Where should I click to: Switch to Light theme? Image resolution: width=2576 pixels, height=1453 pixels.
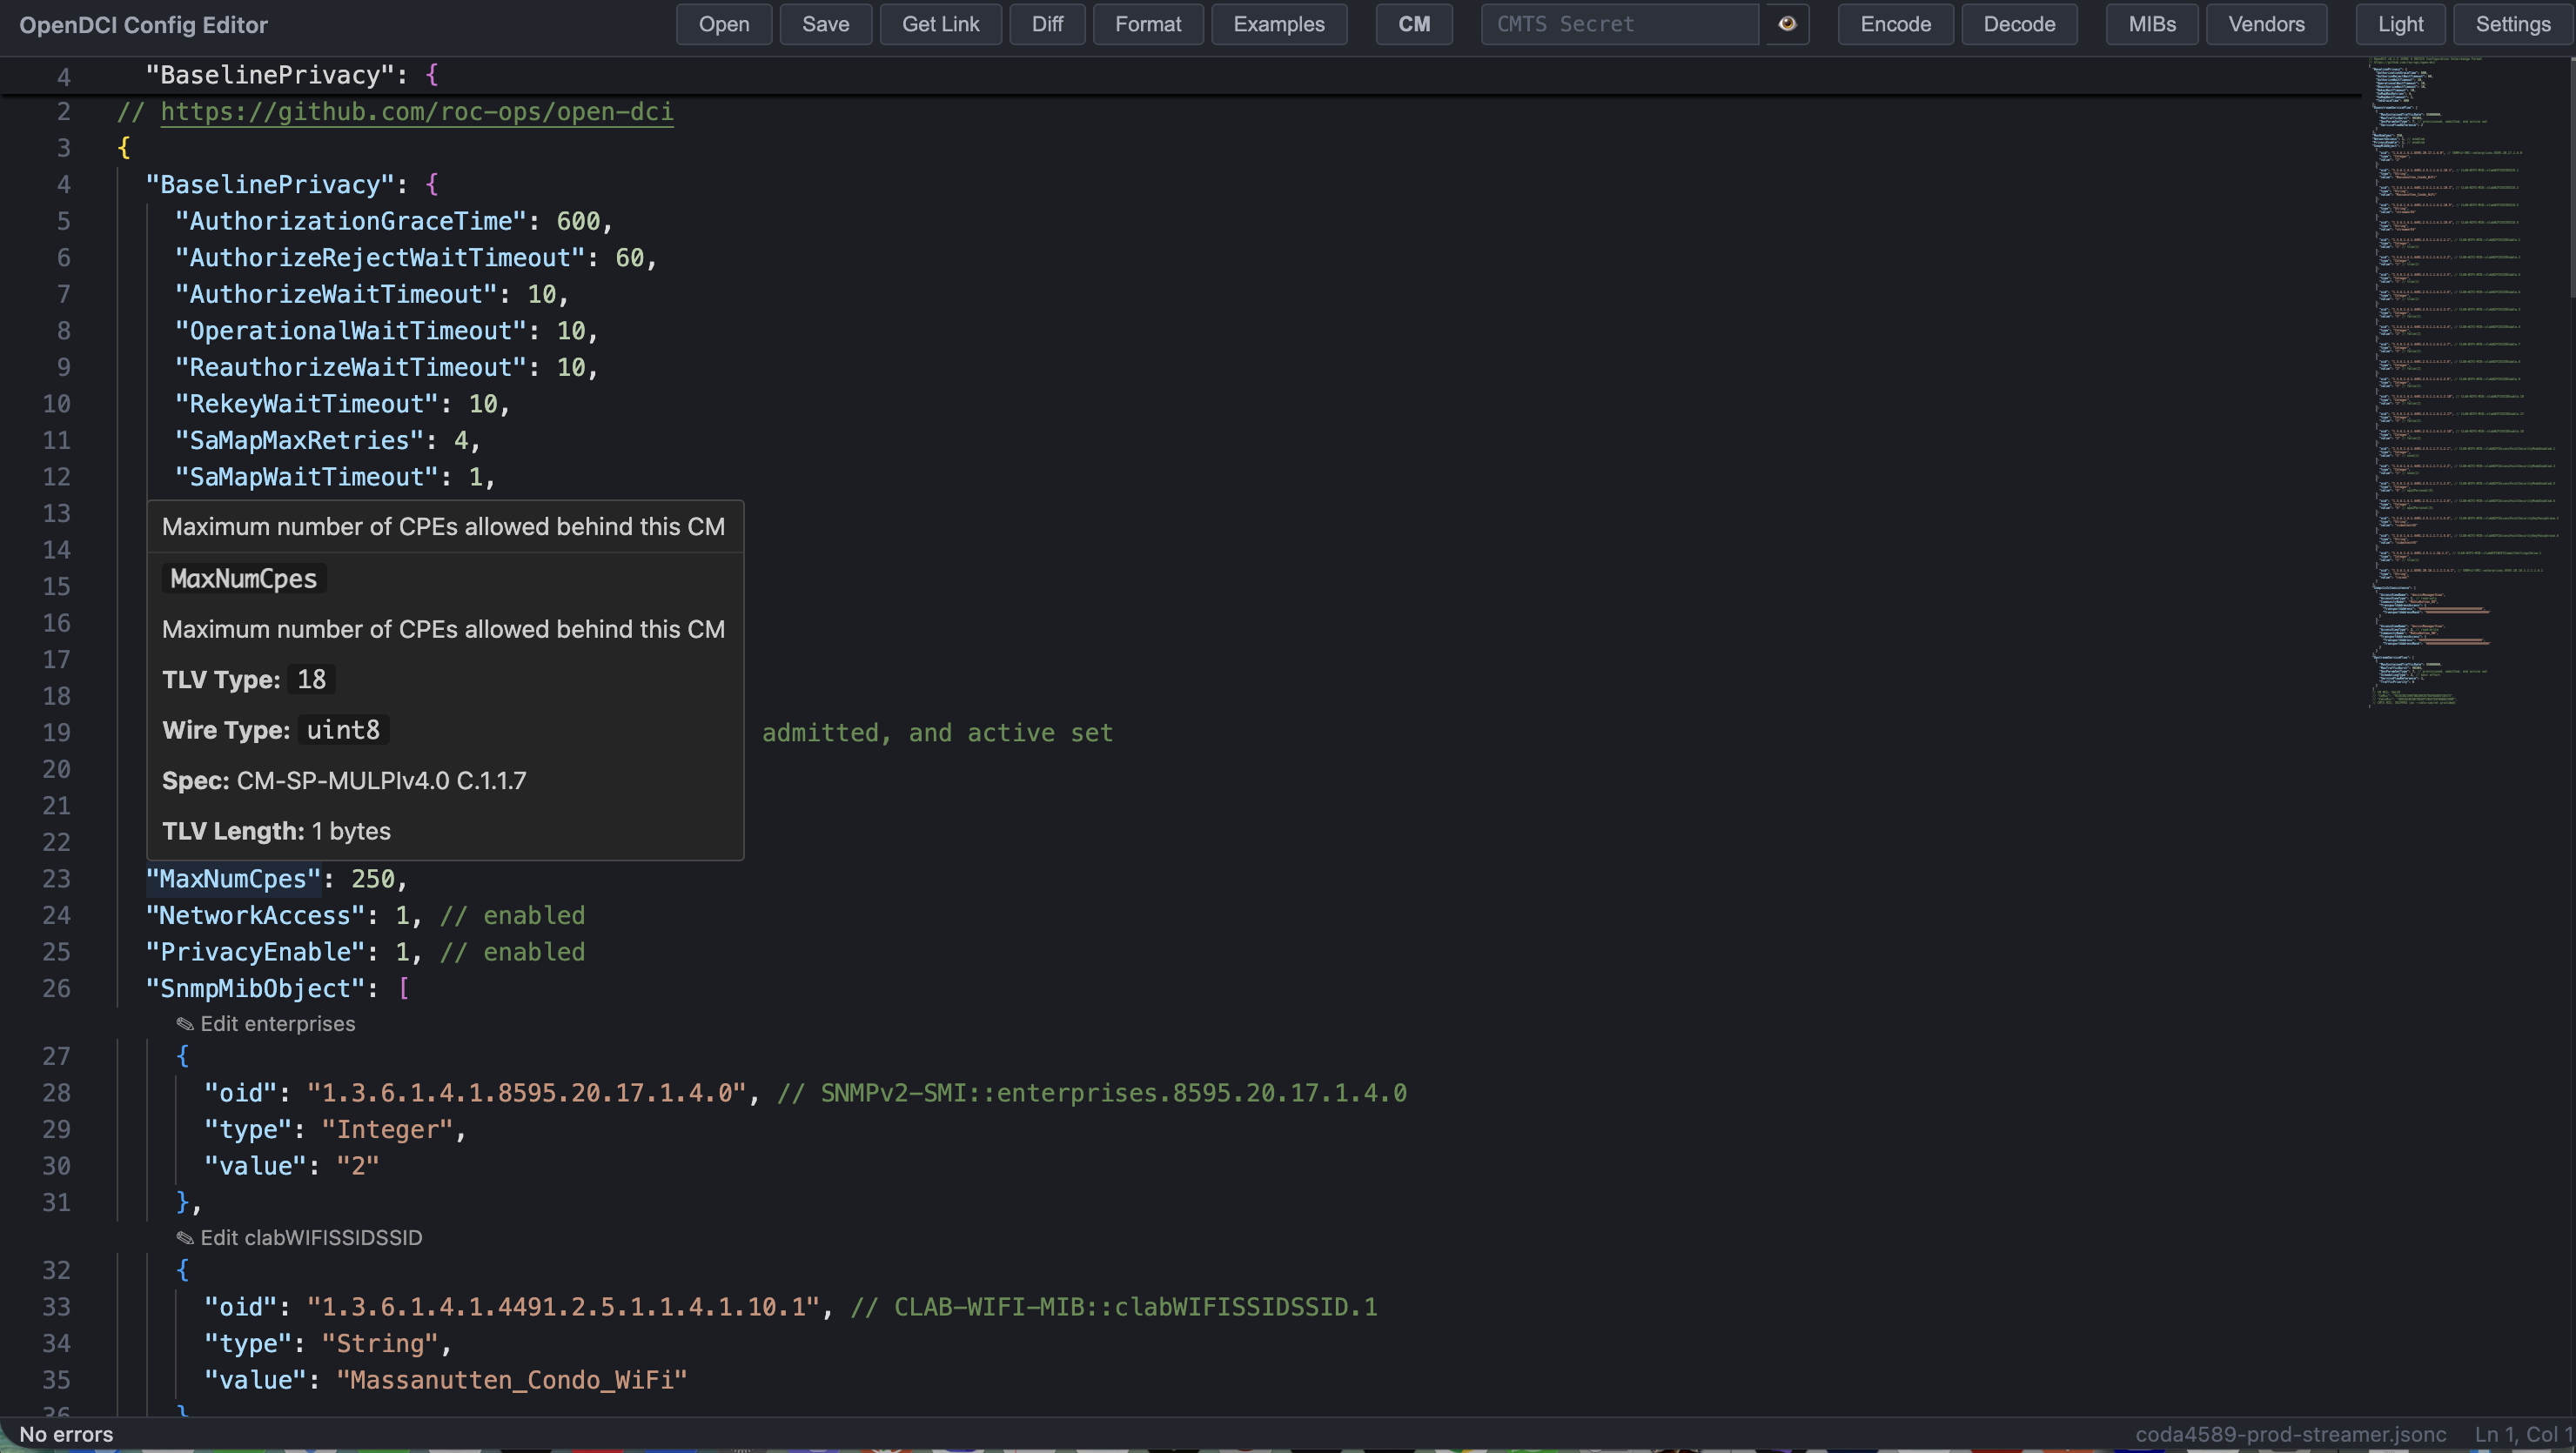pyautogui.click(x=2400, y=24)
